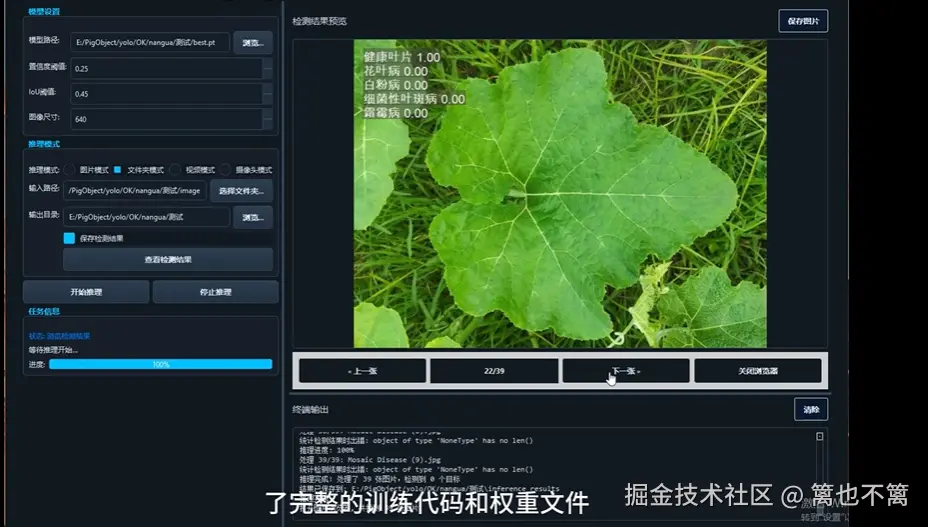Screen dimensions: 928x527
Task: Click the 状态 status line in 任务信息
Action: pos(59,336)
